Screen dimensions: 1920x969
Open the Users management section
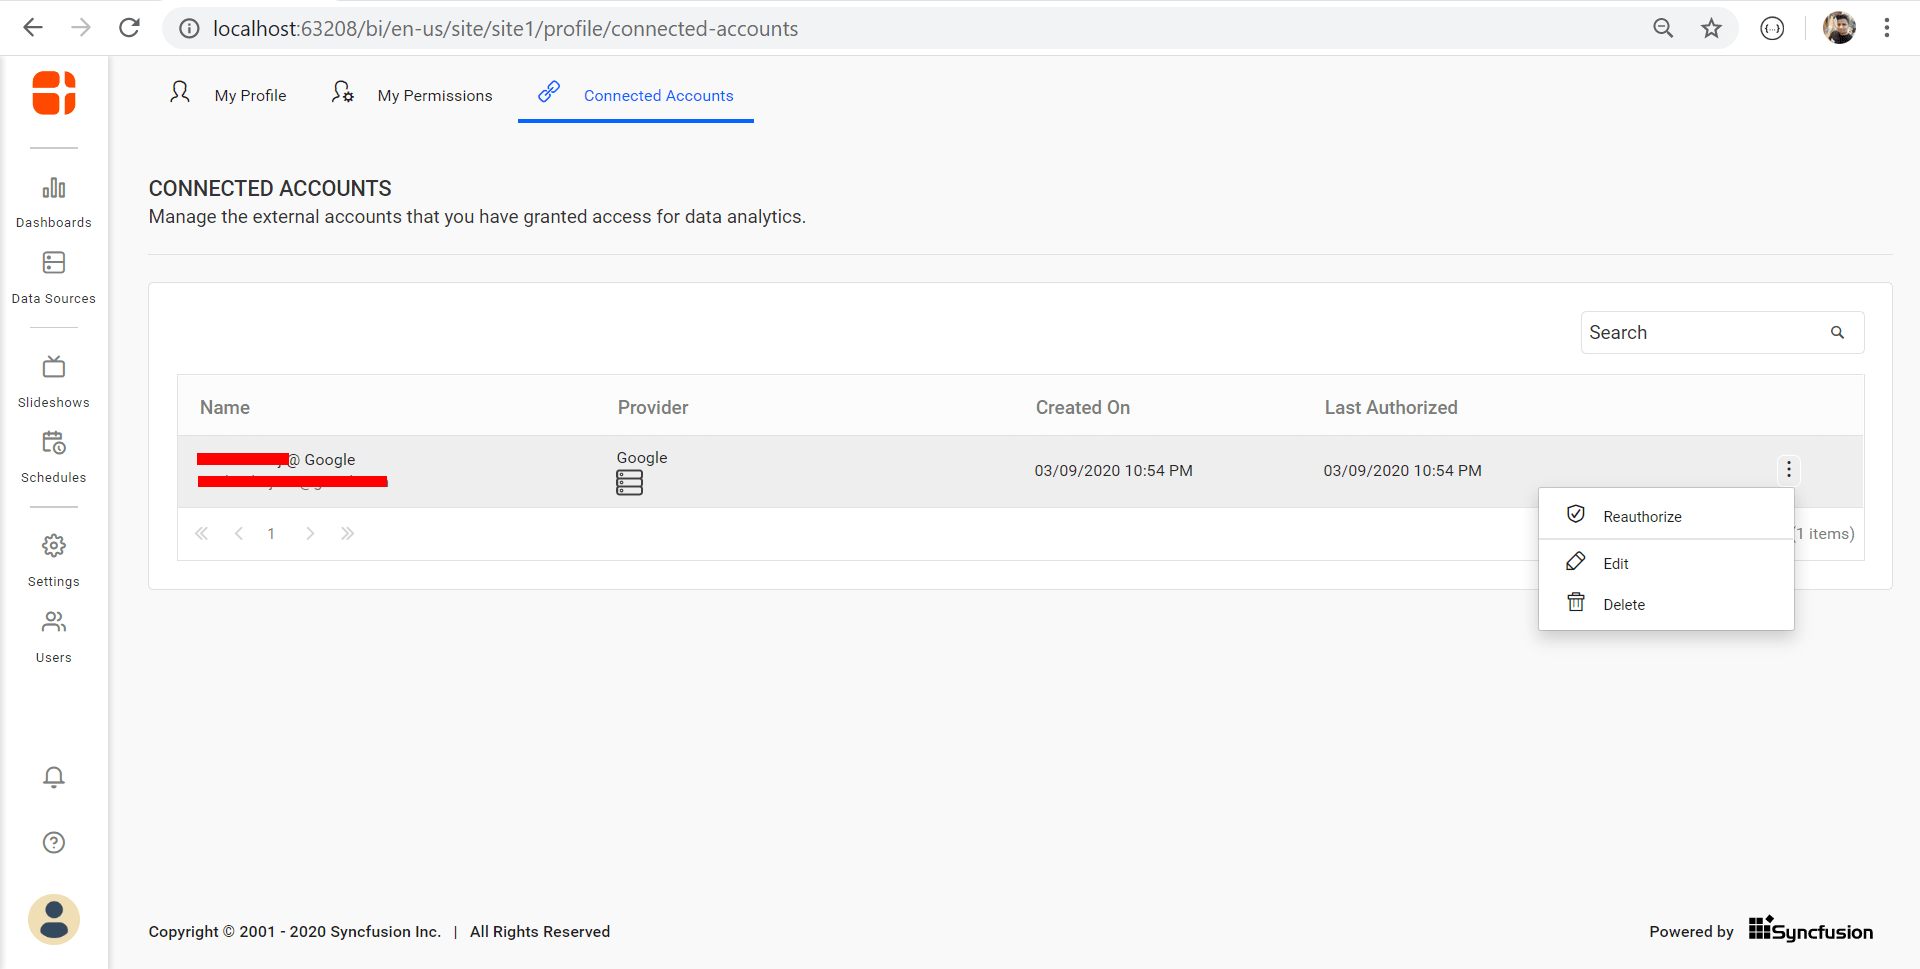pos(53,631)
